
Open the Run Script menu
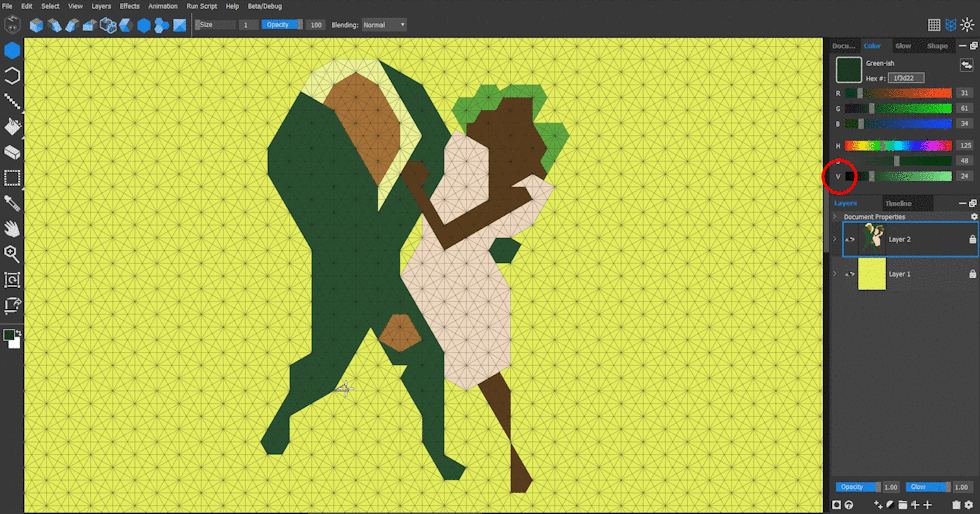201,6
